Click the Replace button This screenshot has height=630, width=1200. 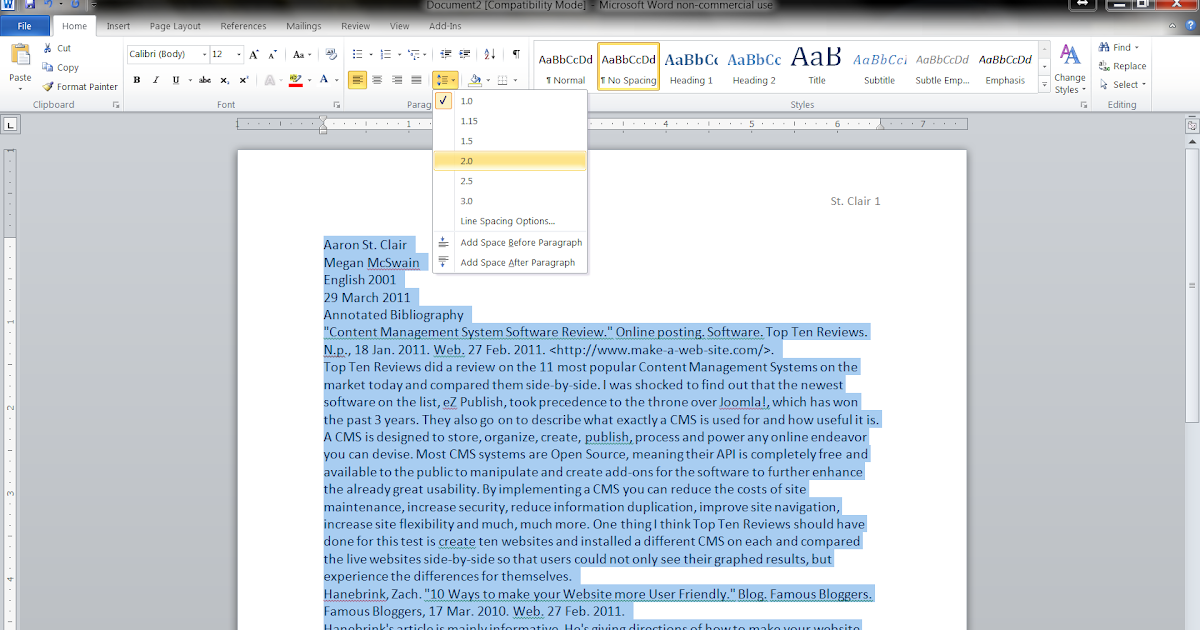tap(1122, 66)
